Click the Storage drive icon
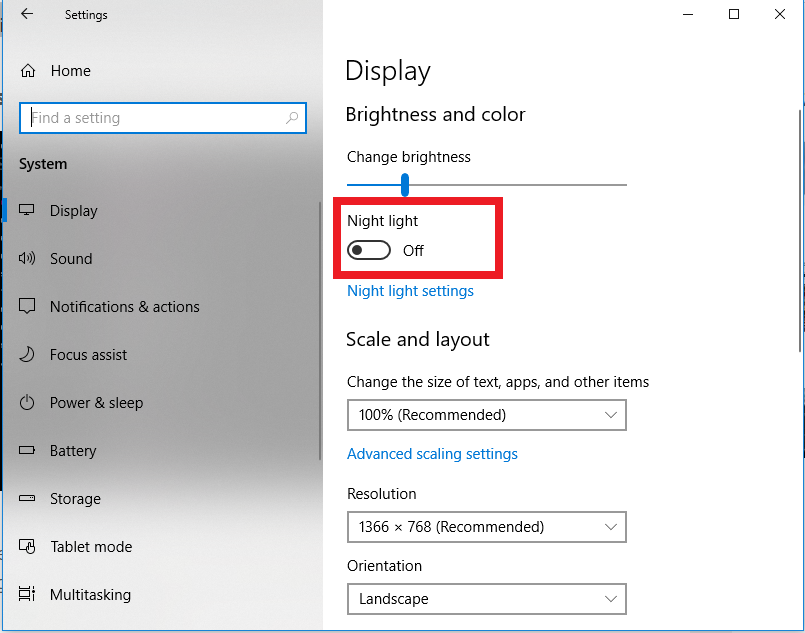 27,498
